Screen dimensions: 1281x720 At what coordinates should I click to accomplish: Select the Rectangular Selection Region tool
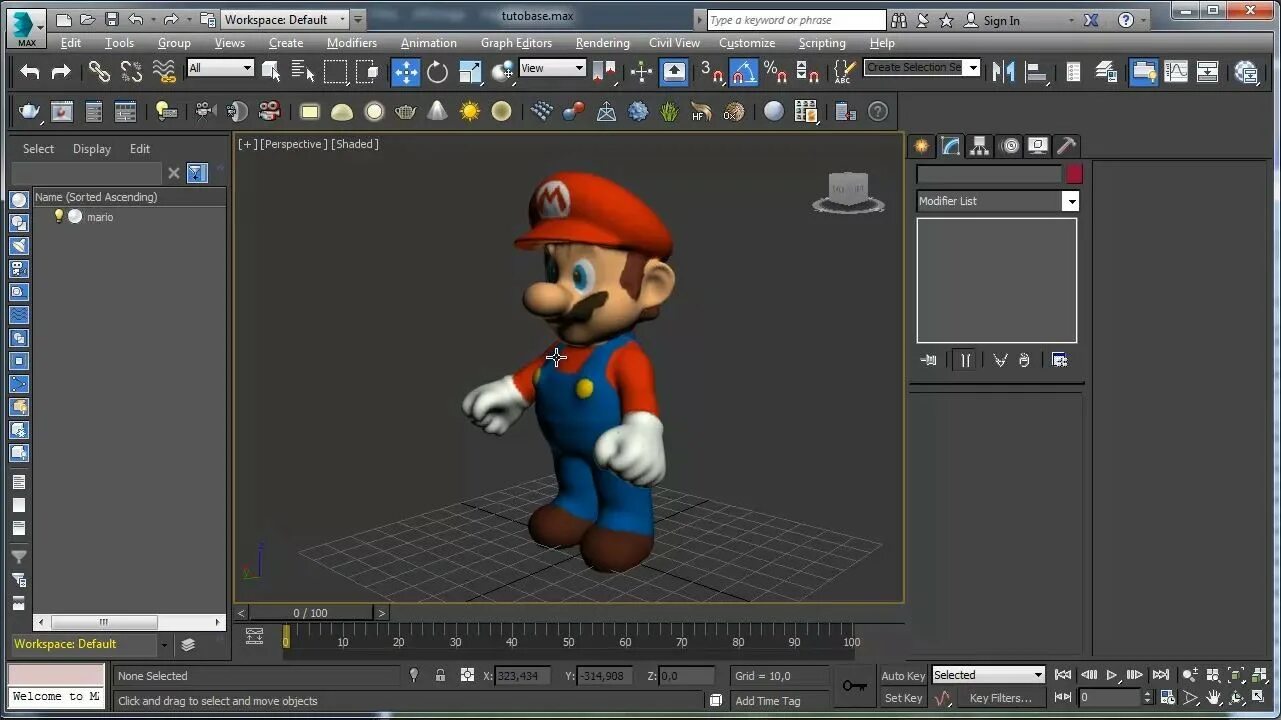click(335, 71)
